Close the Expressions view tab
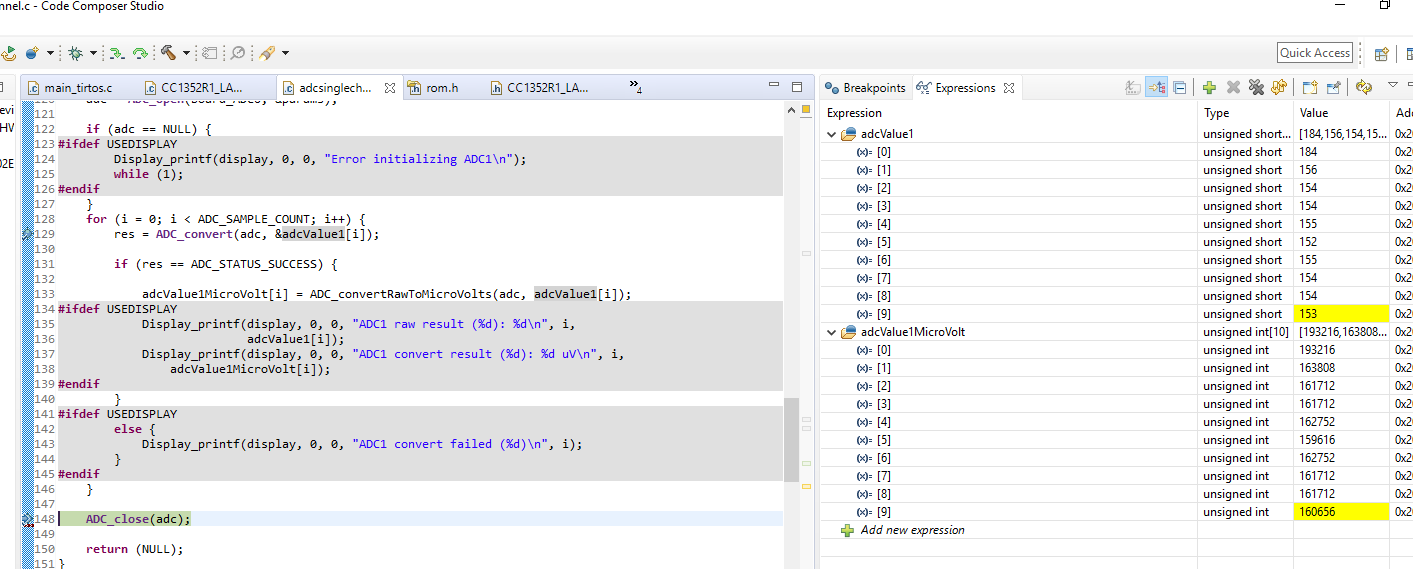 coord(1009,88)
